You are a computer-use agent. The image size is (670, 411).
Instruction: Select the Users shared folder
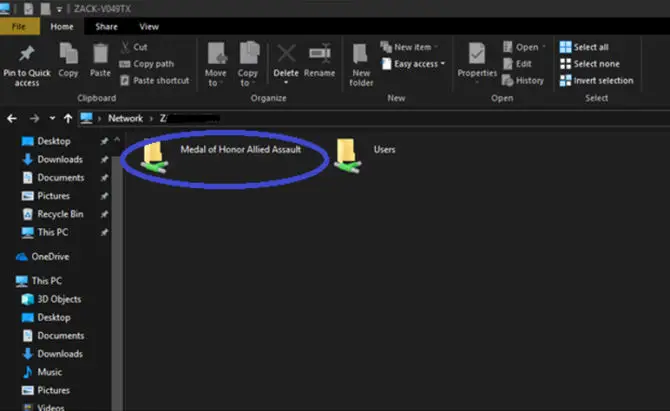(x=366, y=156)
